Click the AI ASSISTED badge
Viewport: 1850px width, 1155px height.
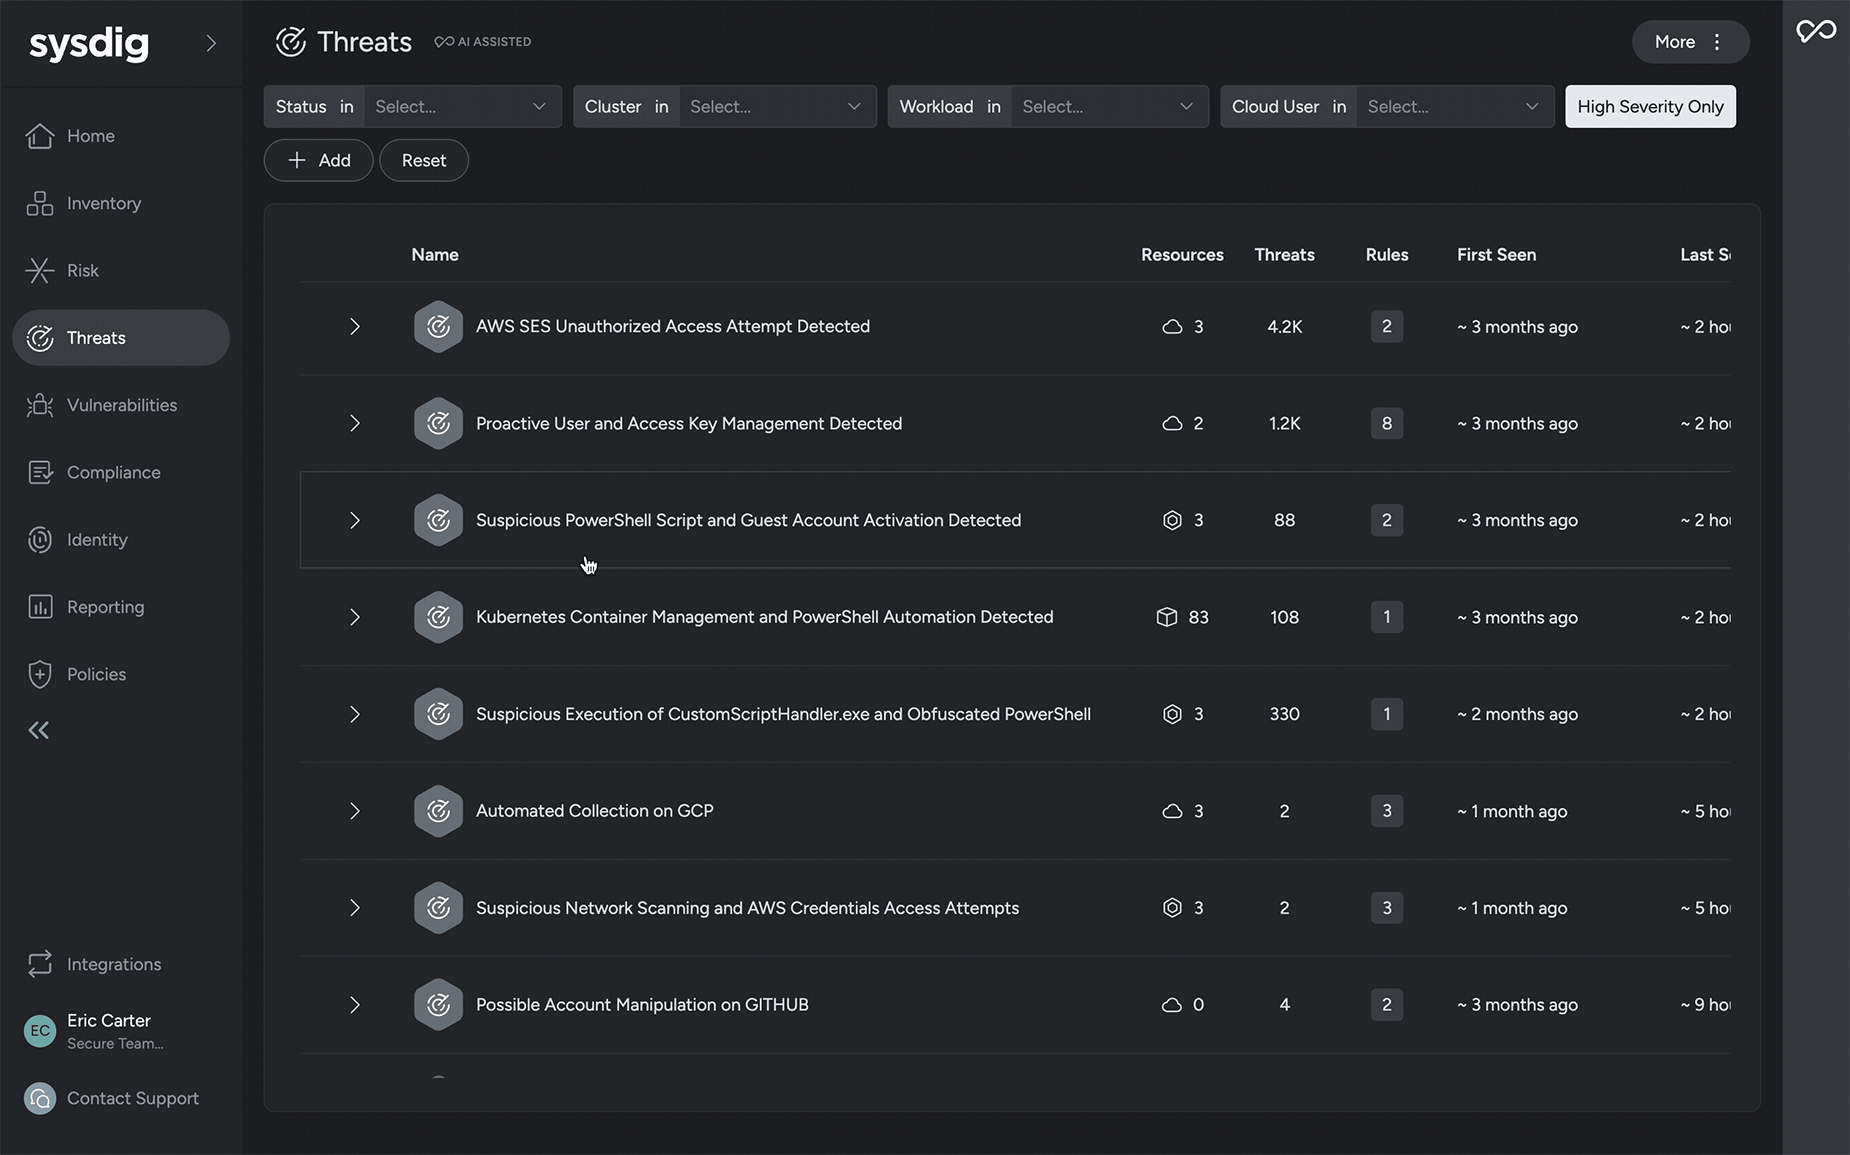point(483,42)
